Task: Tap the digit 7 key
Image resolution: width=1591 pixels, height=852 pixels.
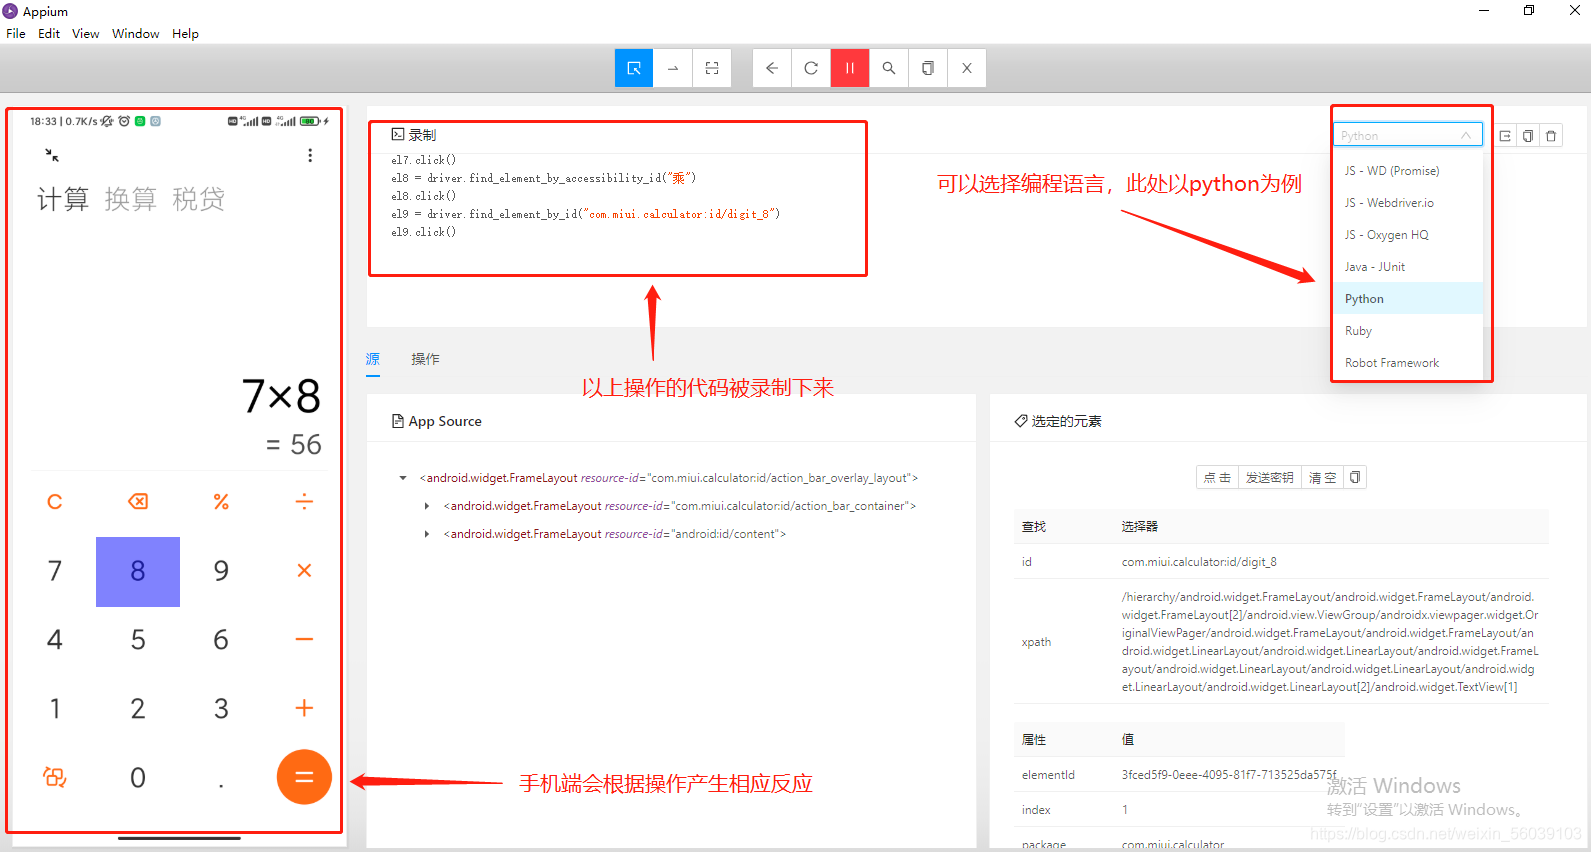Action: [55, 571]
